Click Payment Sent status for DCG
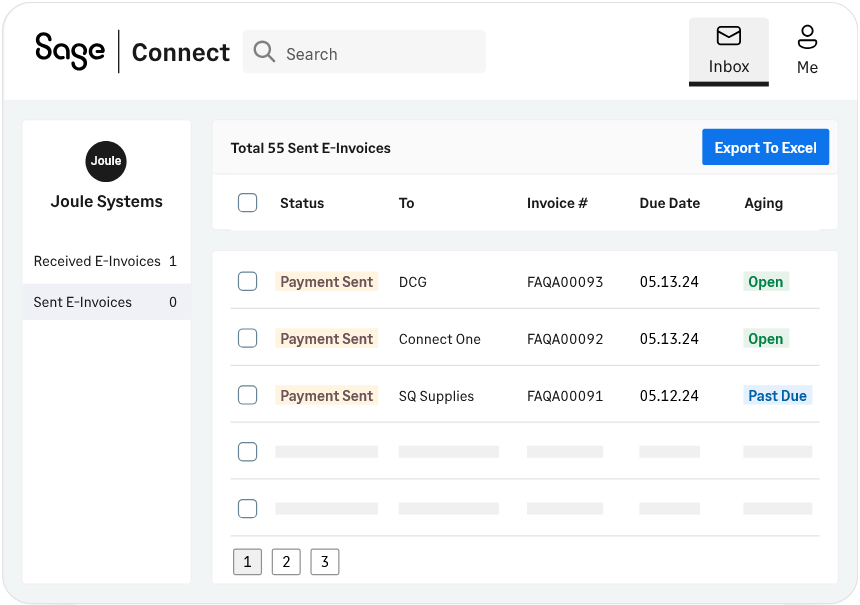The image size is (860, 605). [x=326, y=281]
